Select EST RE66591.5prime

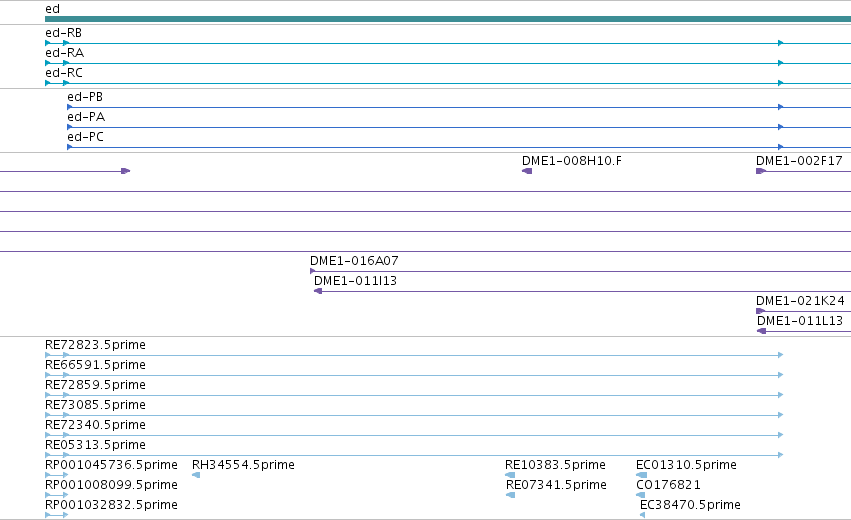[96, 365]
